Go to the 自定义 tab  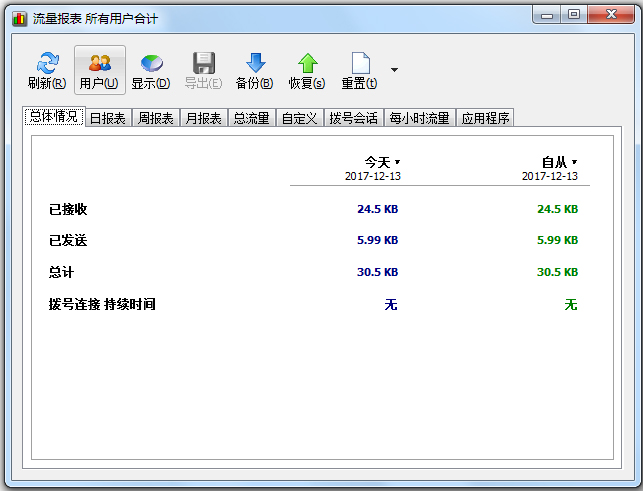pos(299,118)
